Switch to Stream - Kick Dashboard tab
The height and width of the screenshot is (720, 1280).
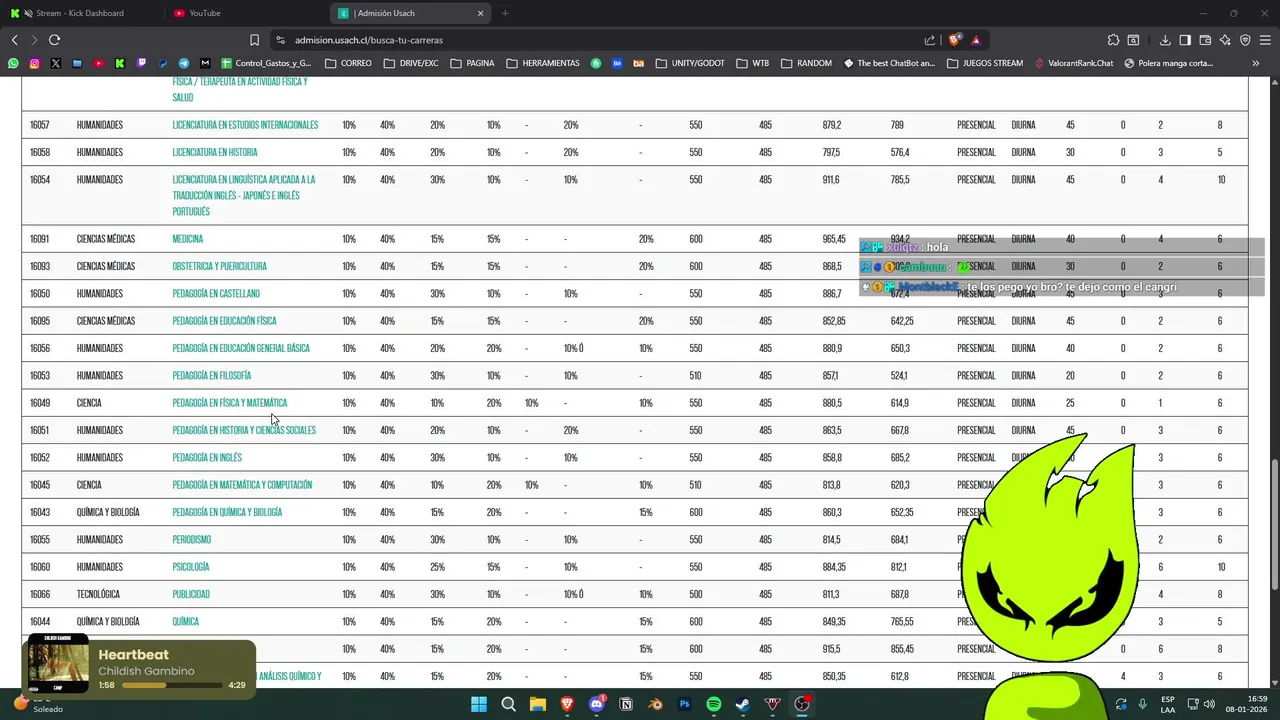click(x=80, y=13)
